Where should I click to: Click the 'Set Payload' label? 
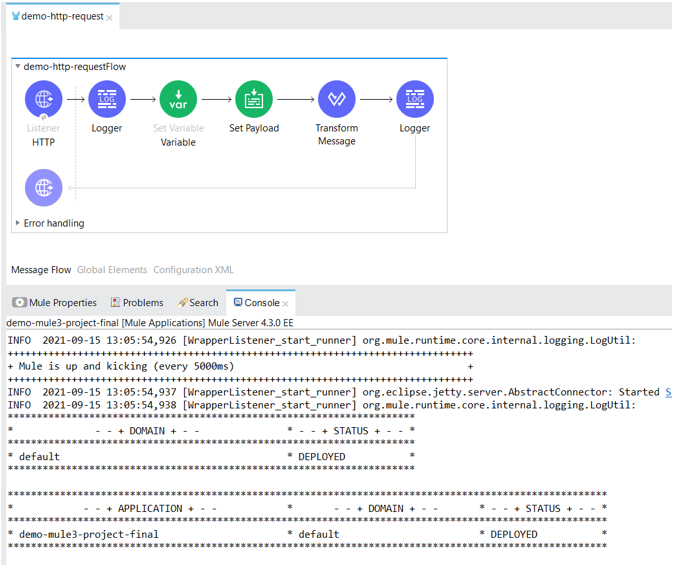tap(254, 128)
